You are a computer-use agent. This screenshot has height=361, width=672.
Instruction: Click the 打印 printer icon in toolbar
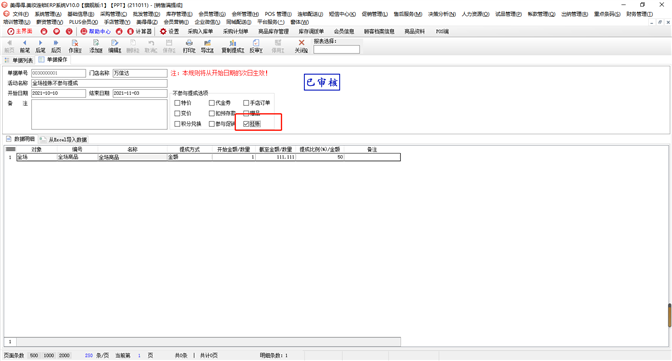(189, 43)
